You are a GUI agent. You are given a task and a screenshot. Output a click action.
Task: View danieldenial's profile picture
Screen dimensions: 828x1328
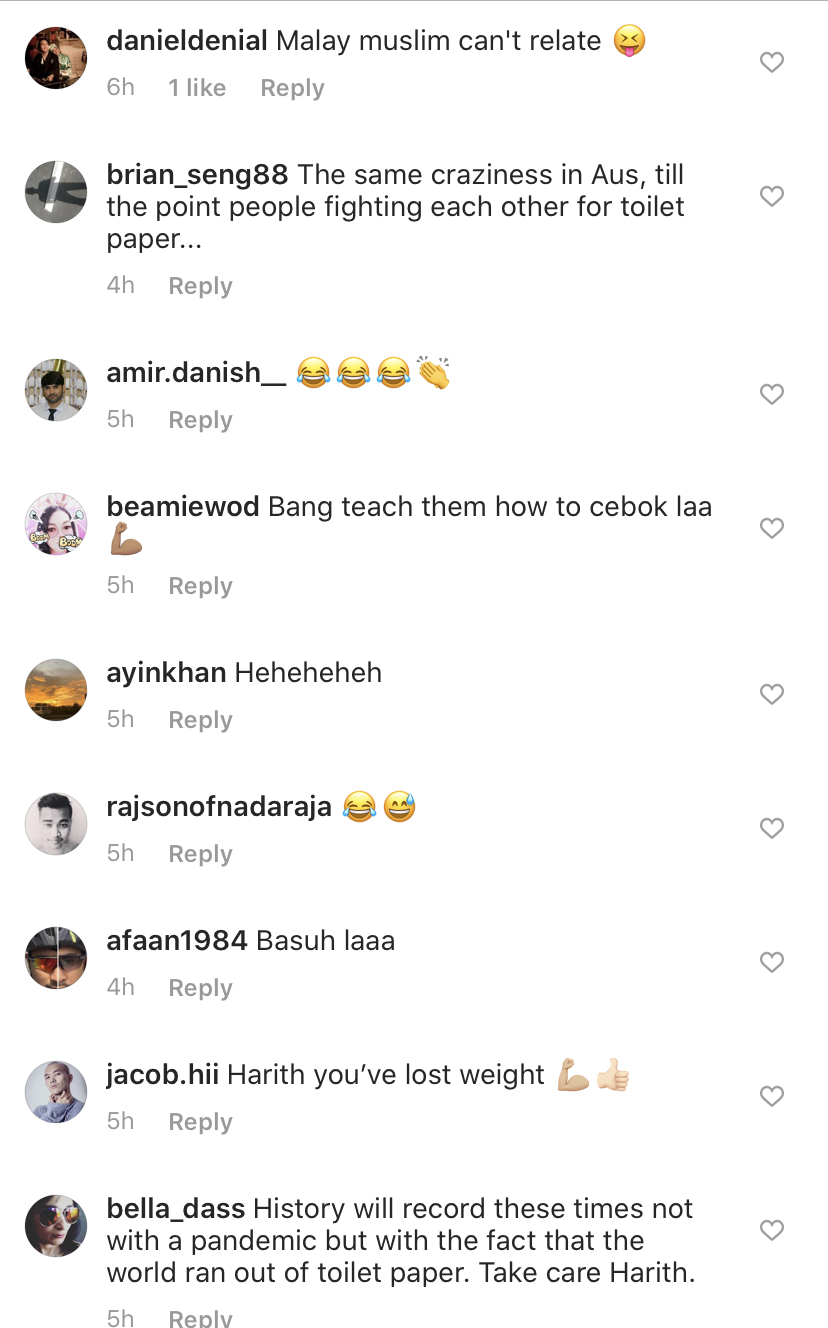[x=56, y=58]
